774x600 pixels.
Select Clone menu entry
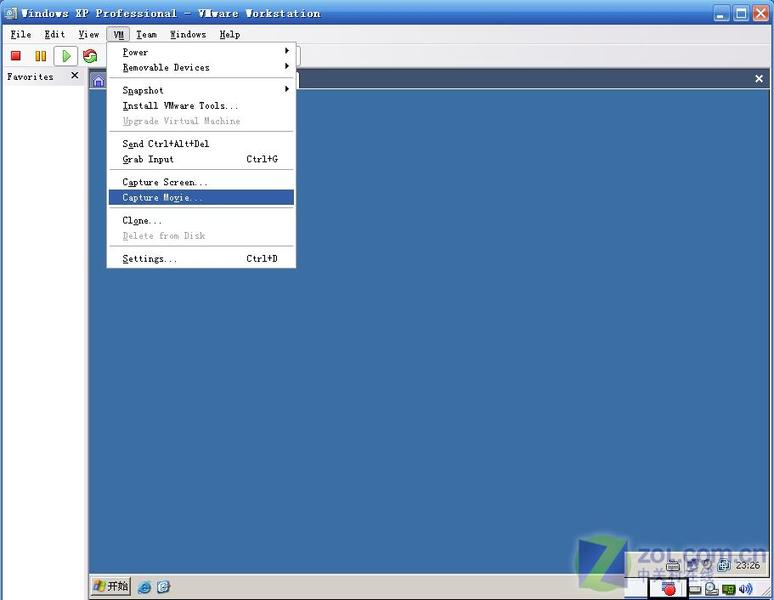pyautogui.click(x=201, y=220)
